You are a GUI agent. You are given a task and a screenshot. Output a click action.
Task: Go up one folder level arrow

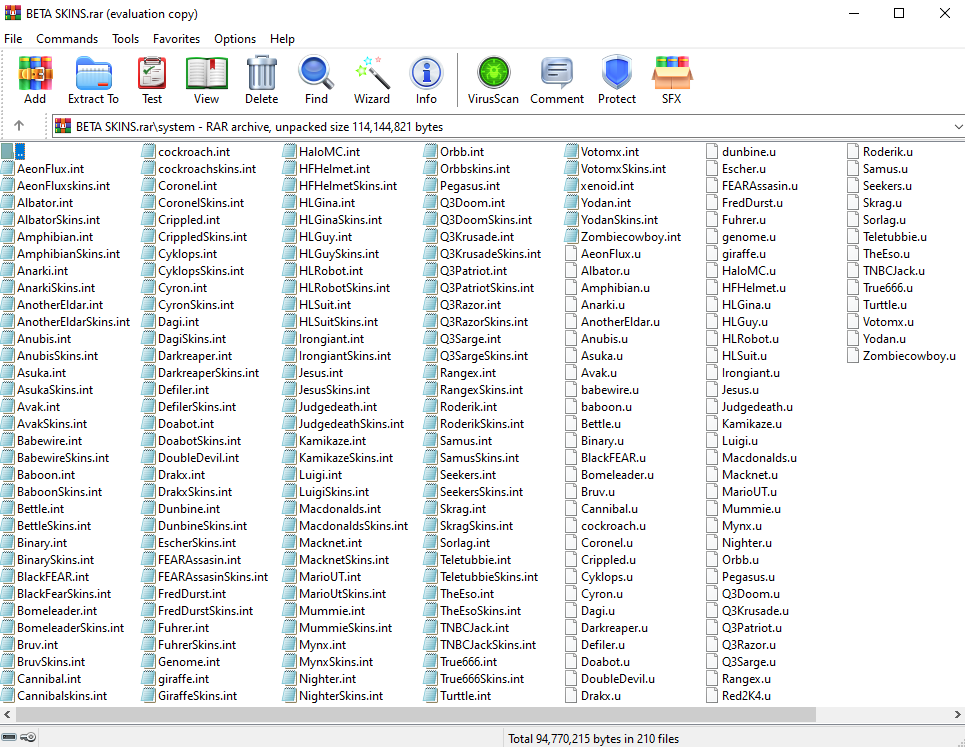coord(19,126)
